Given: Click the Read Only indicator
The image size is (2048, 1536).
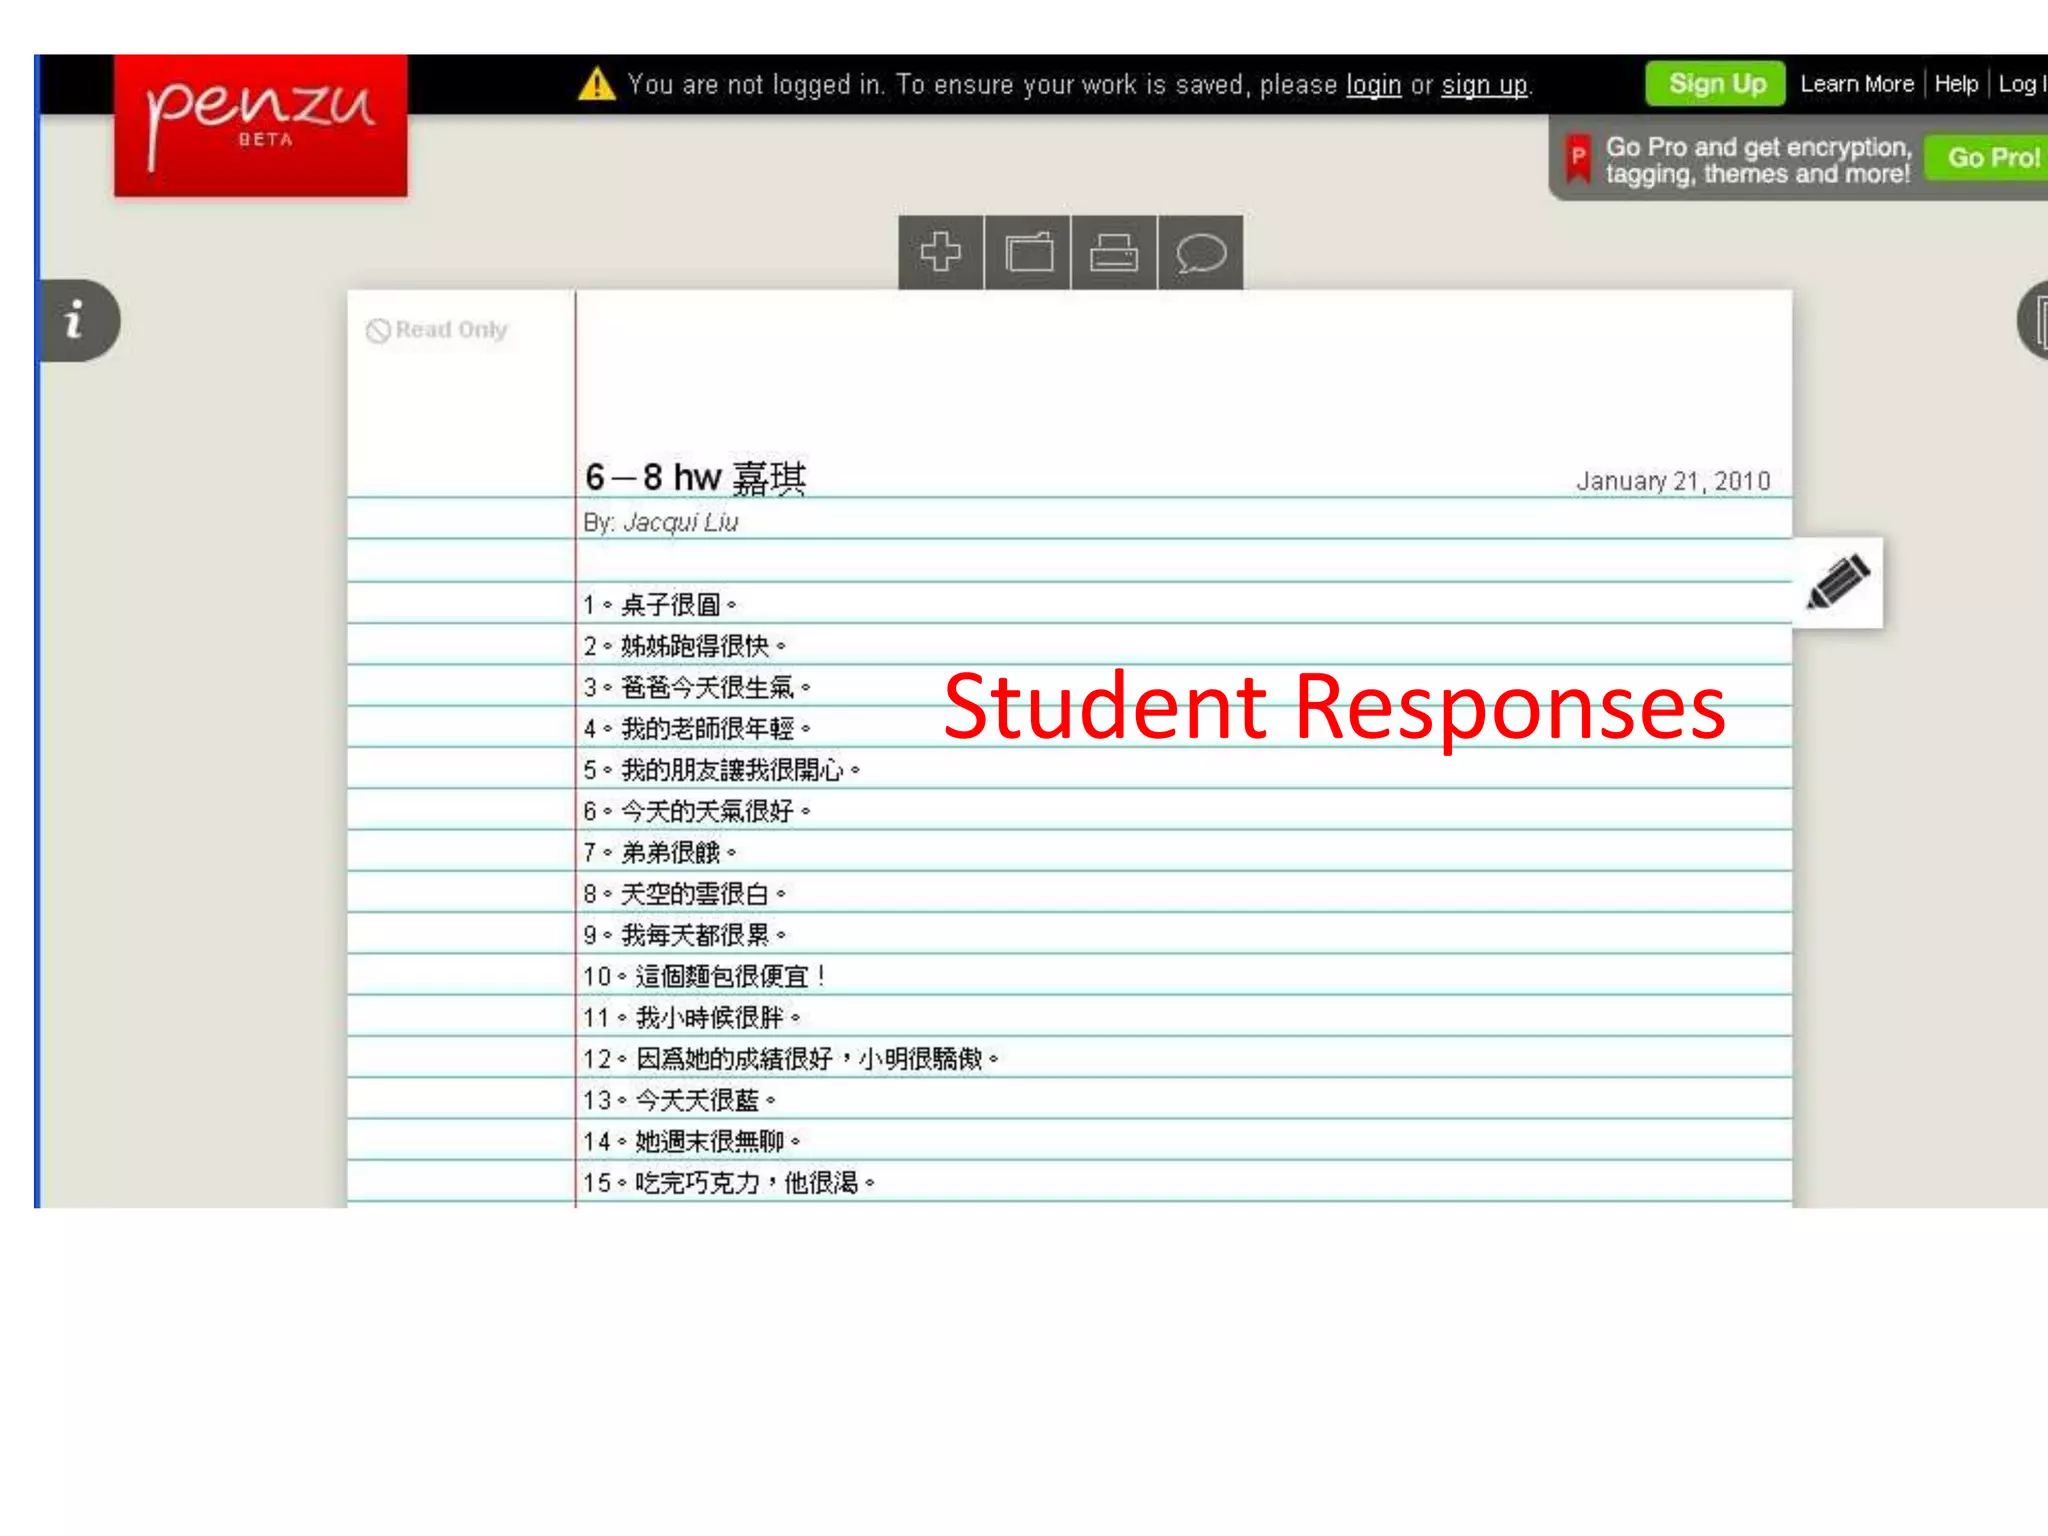Looking at the screenshot, I should pyautogui.click(x=437, y=330).
